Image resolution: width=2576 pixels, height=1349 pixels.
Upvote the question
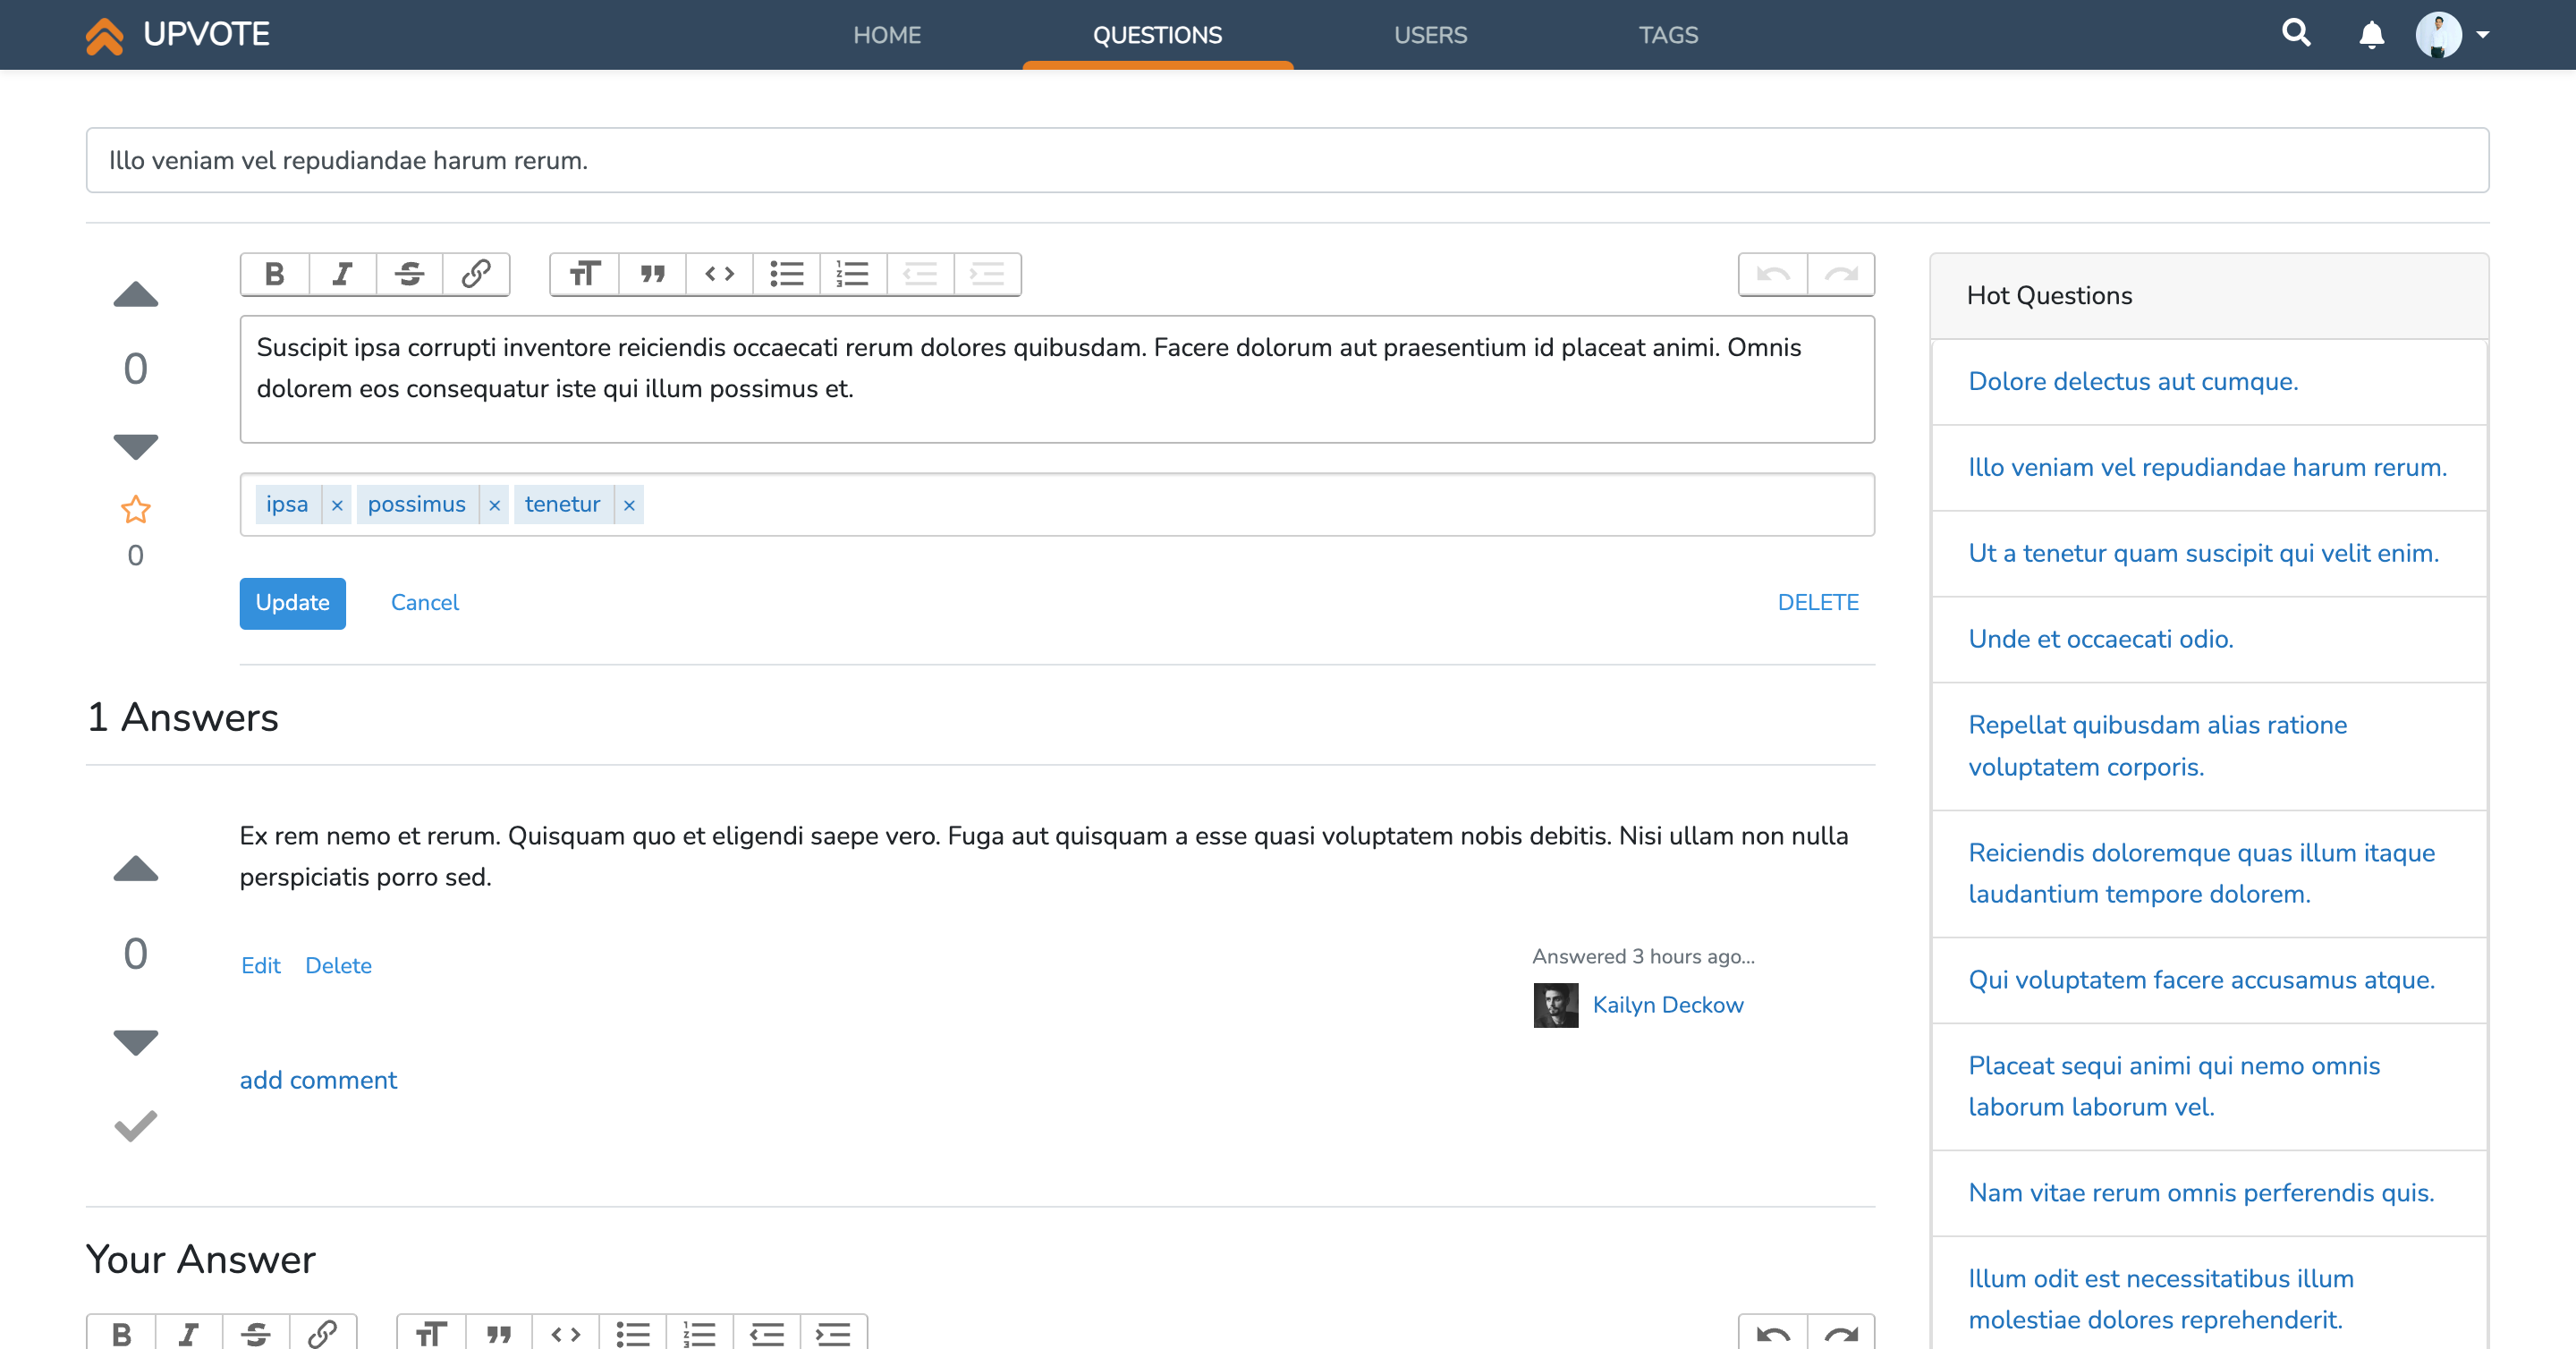(135, 295)
